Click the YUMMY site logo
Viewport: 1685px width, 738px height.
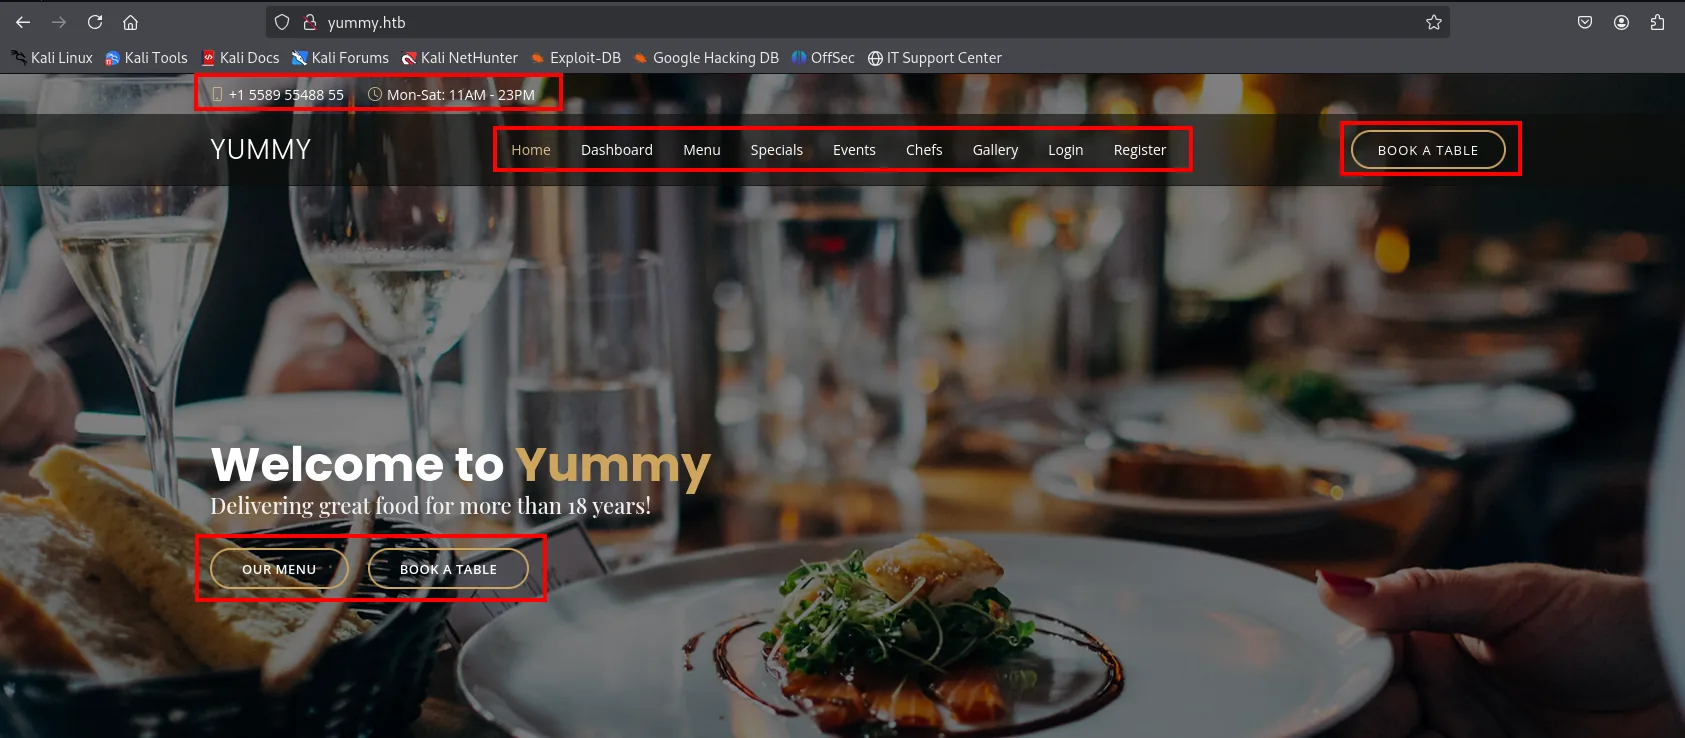(261, 150)
